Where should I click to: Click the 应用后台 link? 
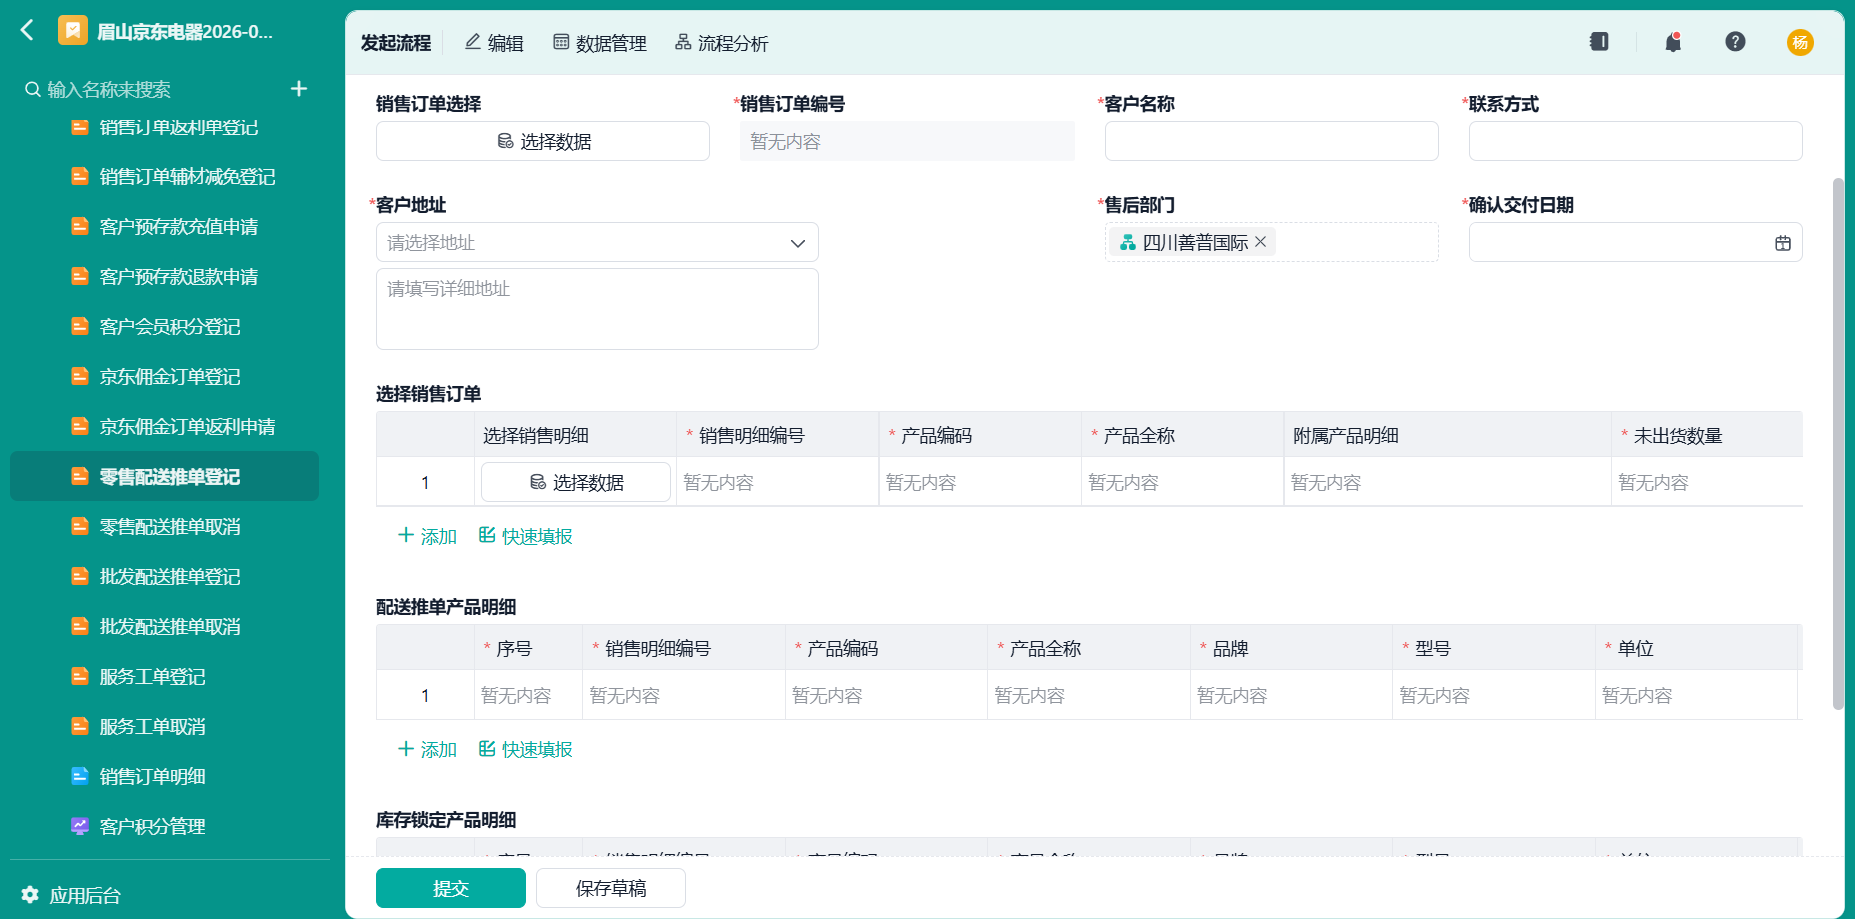(85, 895)
